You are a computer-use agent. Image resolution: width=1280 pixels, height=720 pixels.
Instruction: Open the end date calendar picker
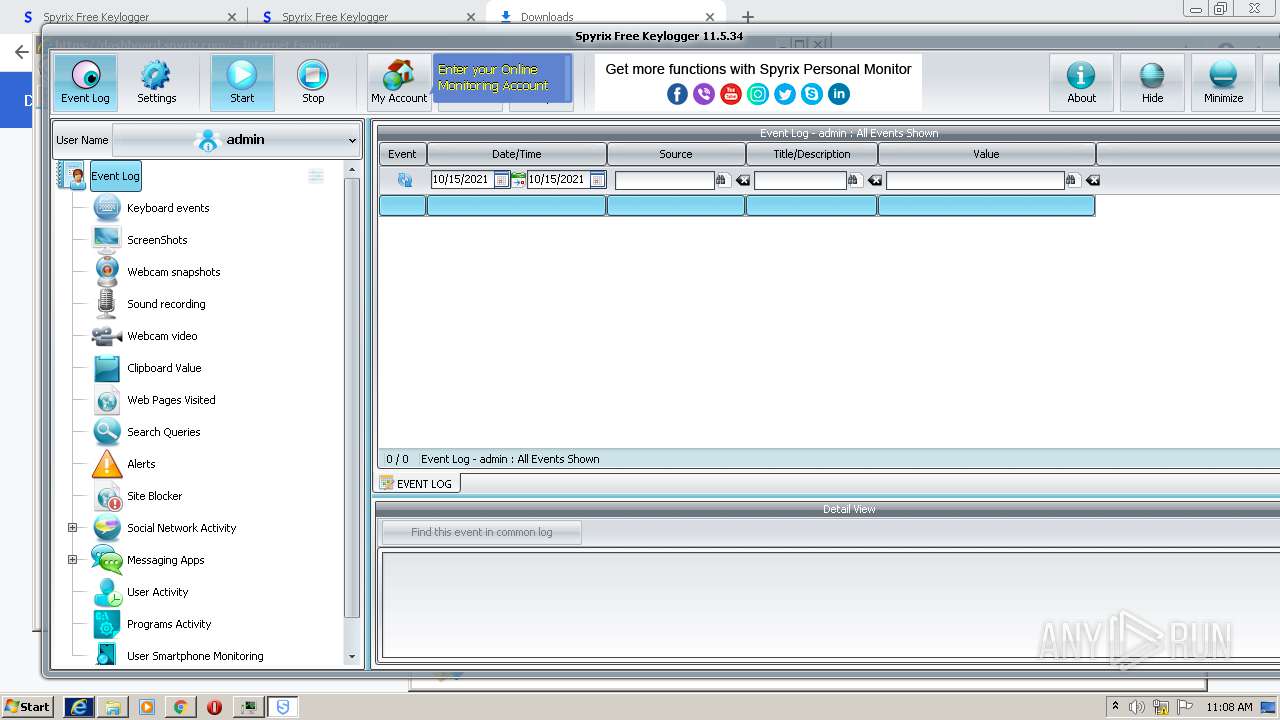pyautogui.click(x=597, y=180)
